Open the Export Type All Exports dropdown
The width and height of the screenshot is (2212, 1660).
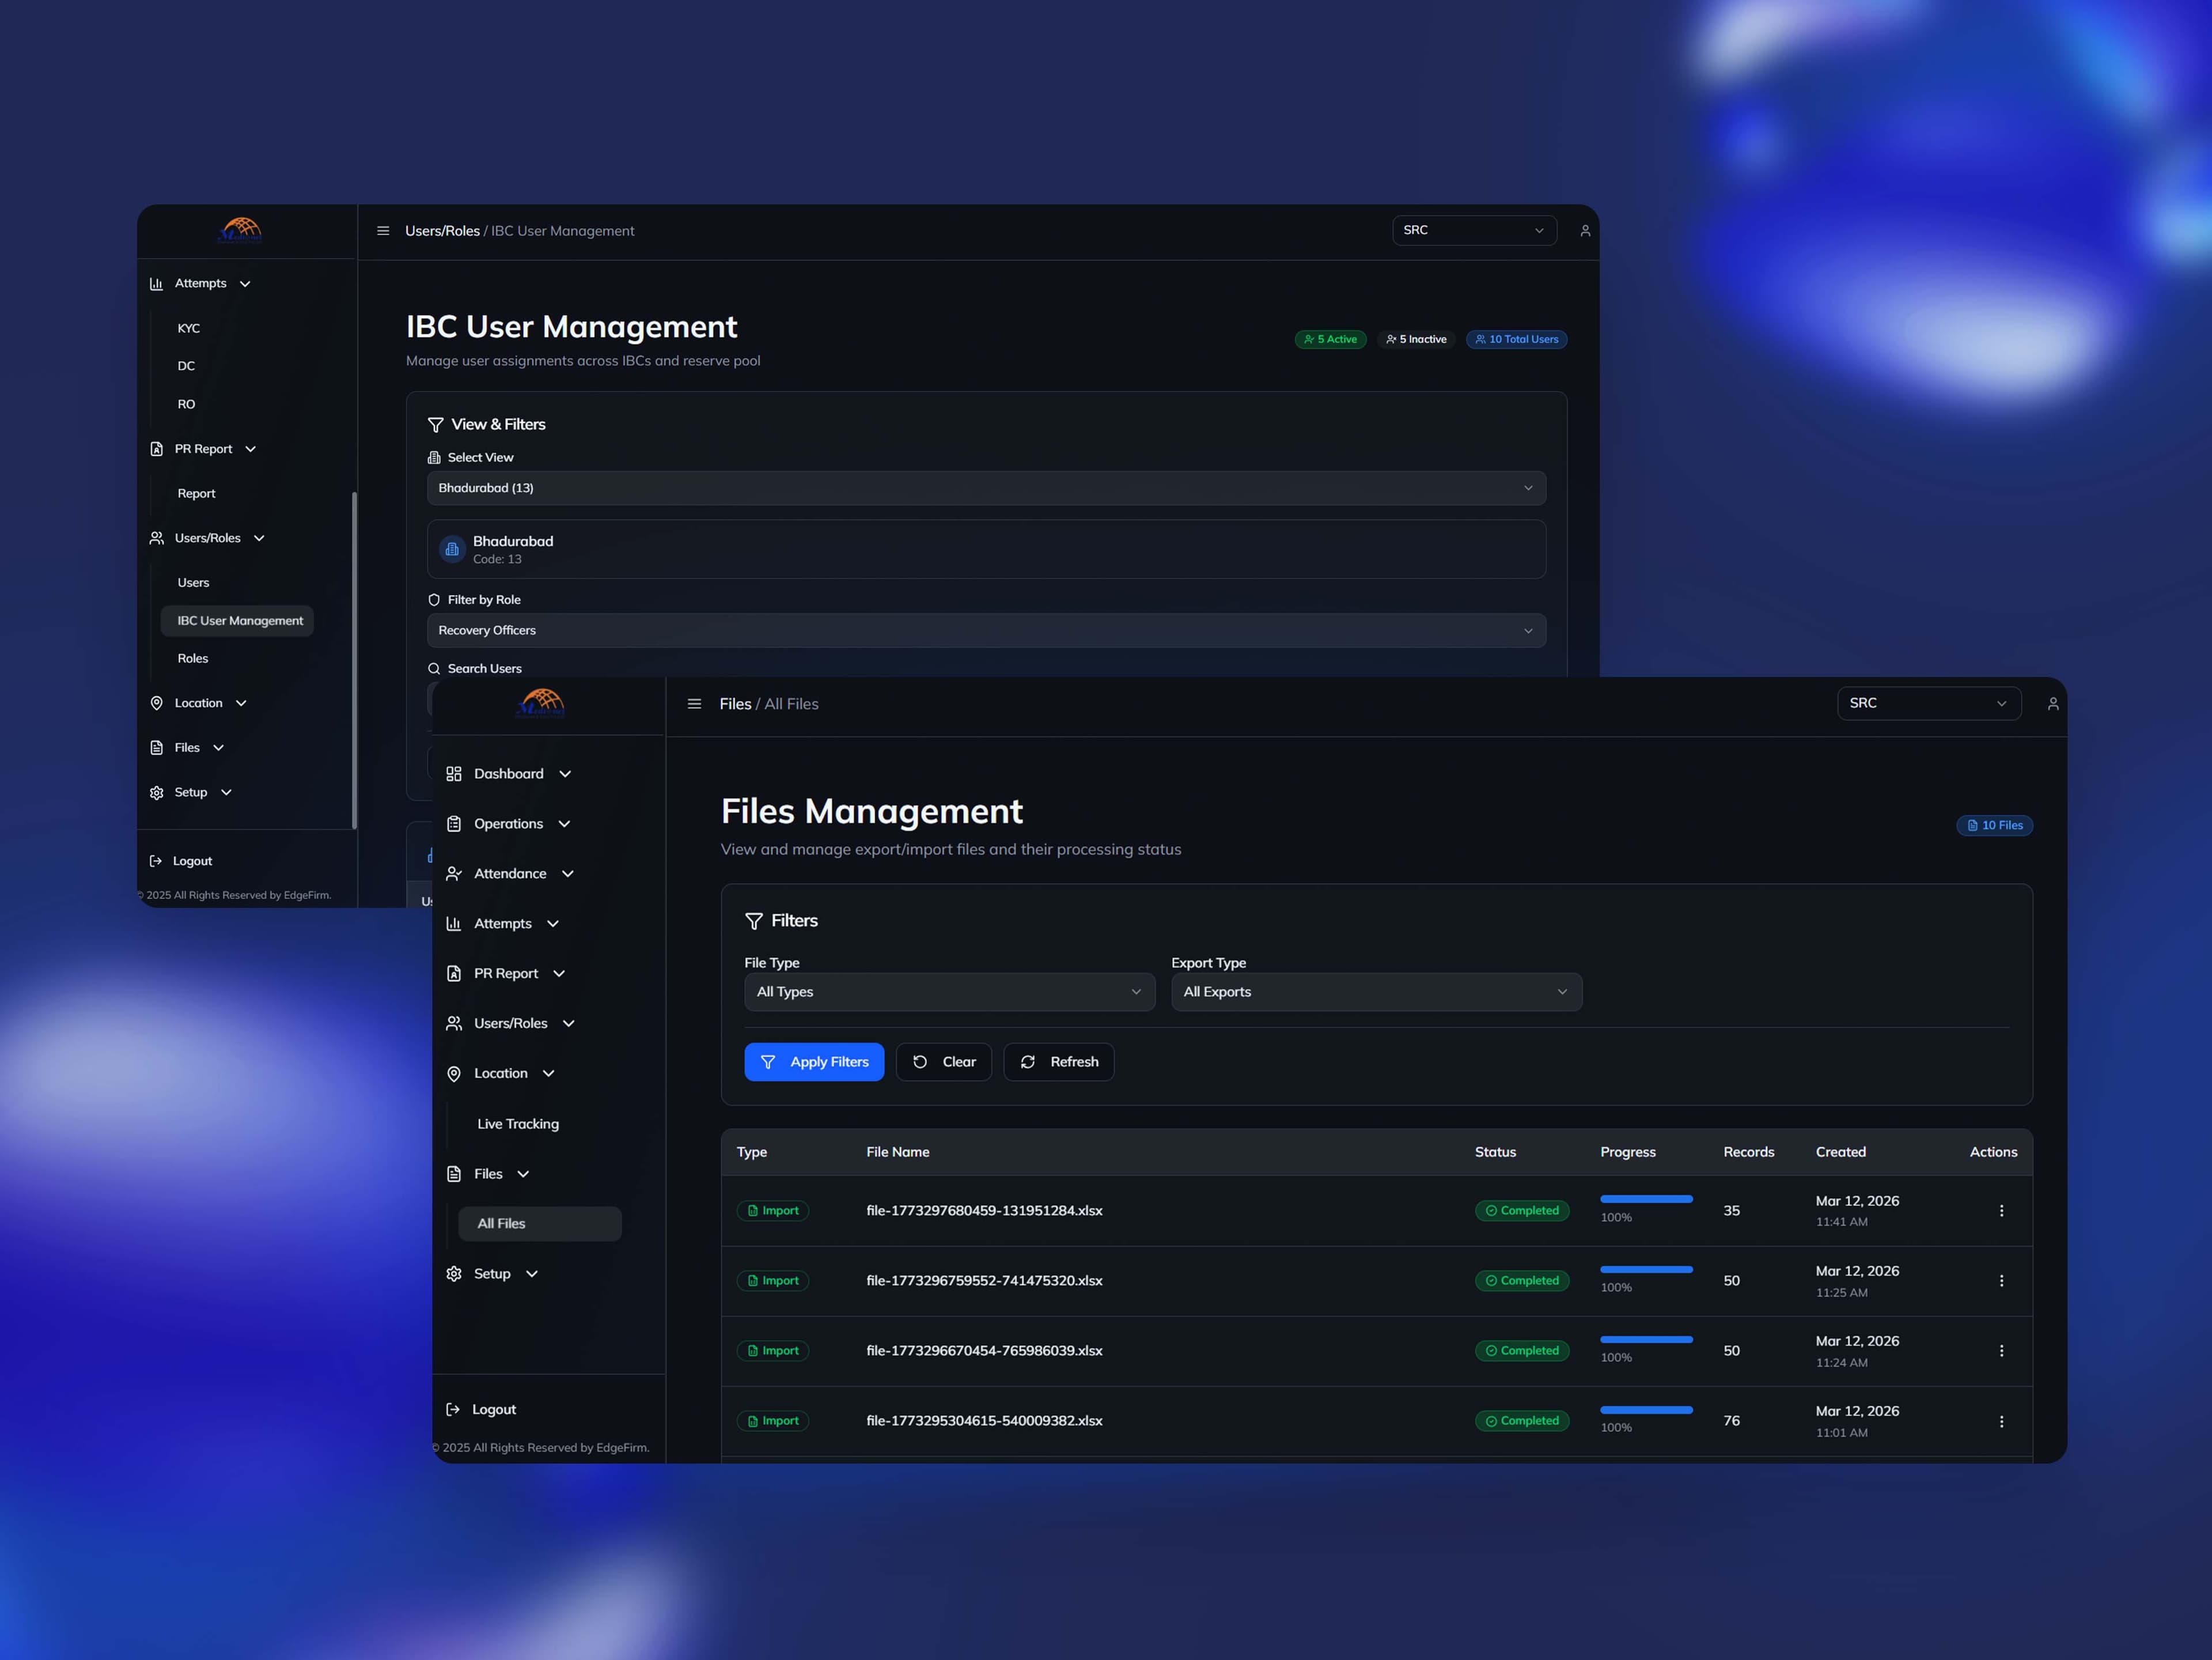point(1376,992)
